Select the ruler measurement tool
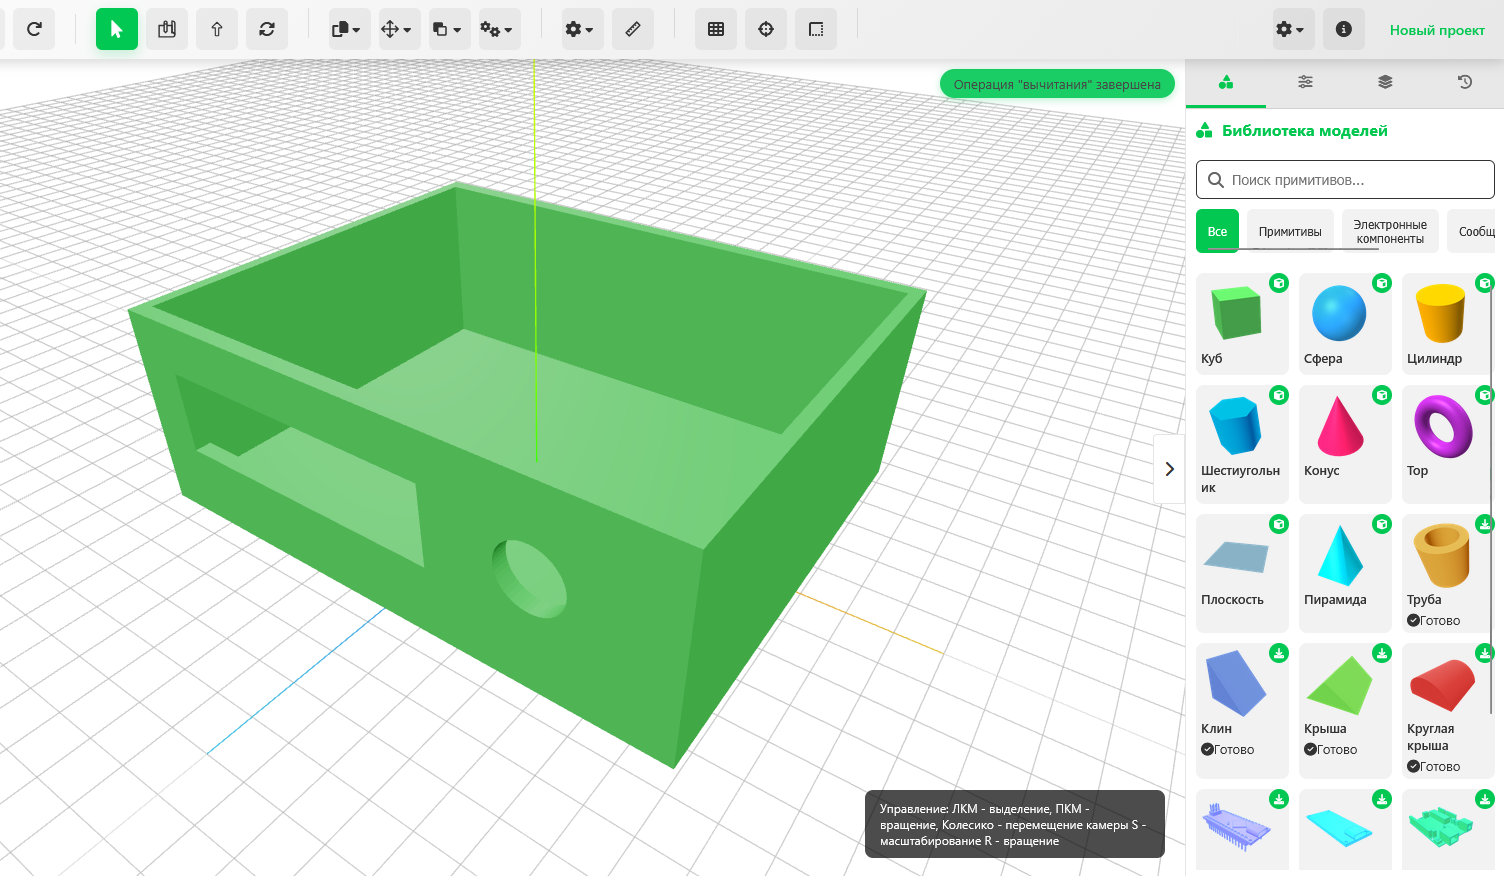 633,29
